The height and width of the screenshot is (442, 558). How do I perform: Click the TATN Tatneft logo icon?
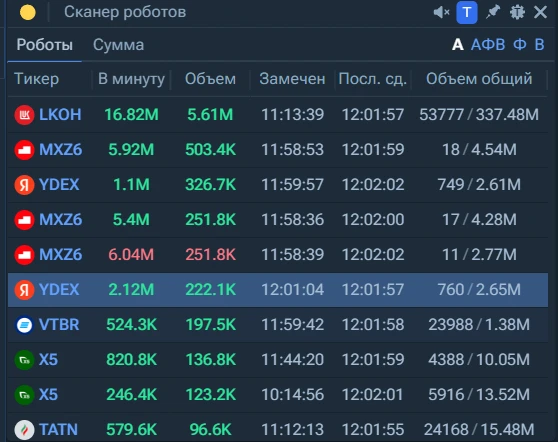(x=24, y=430)
